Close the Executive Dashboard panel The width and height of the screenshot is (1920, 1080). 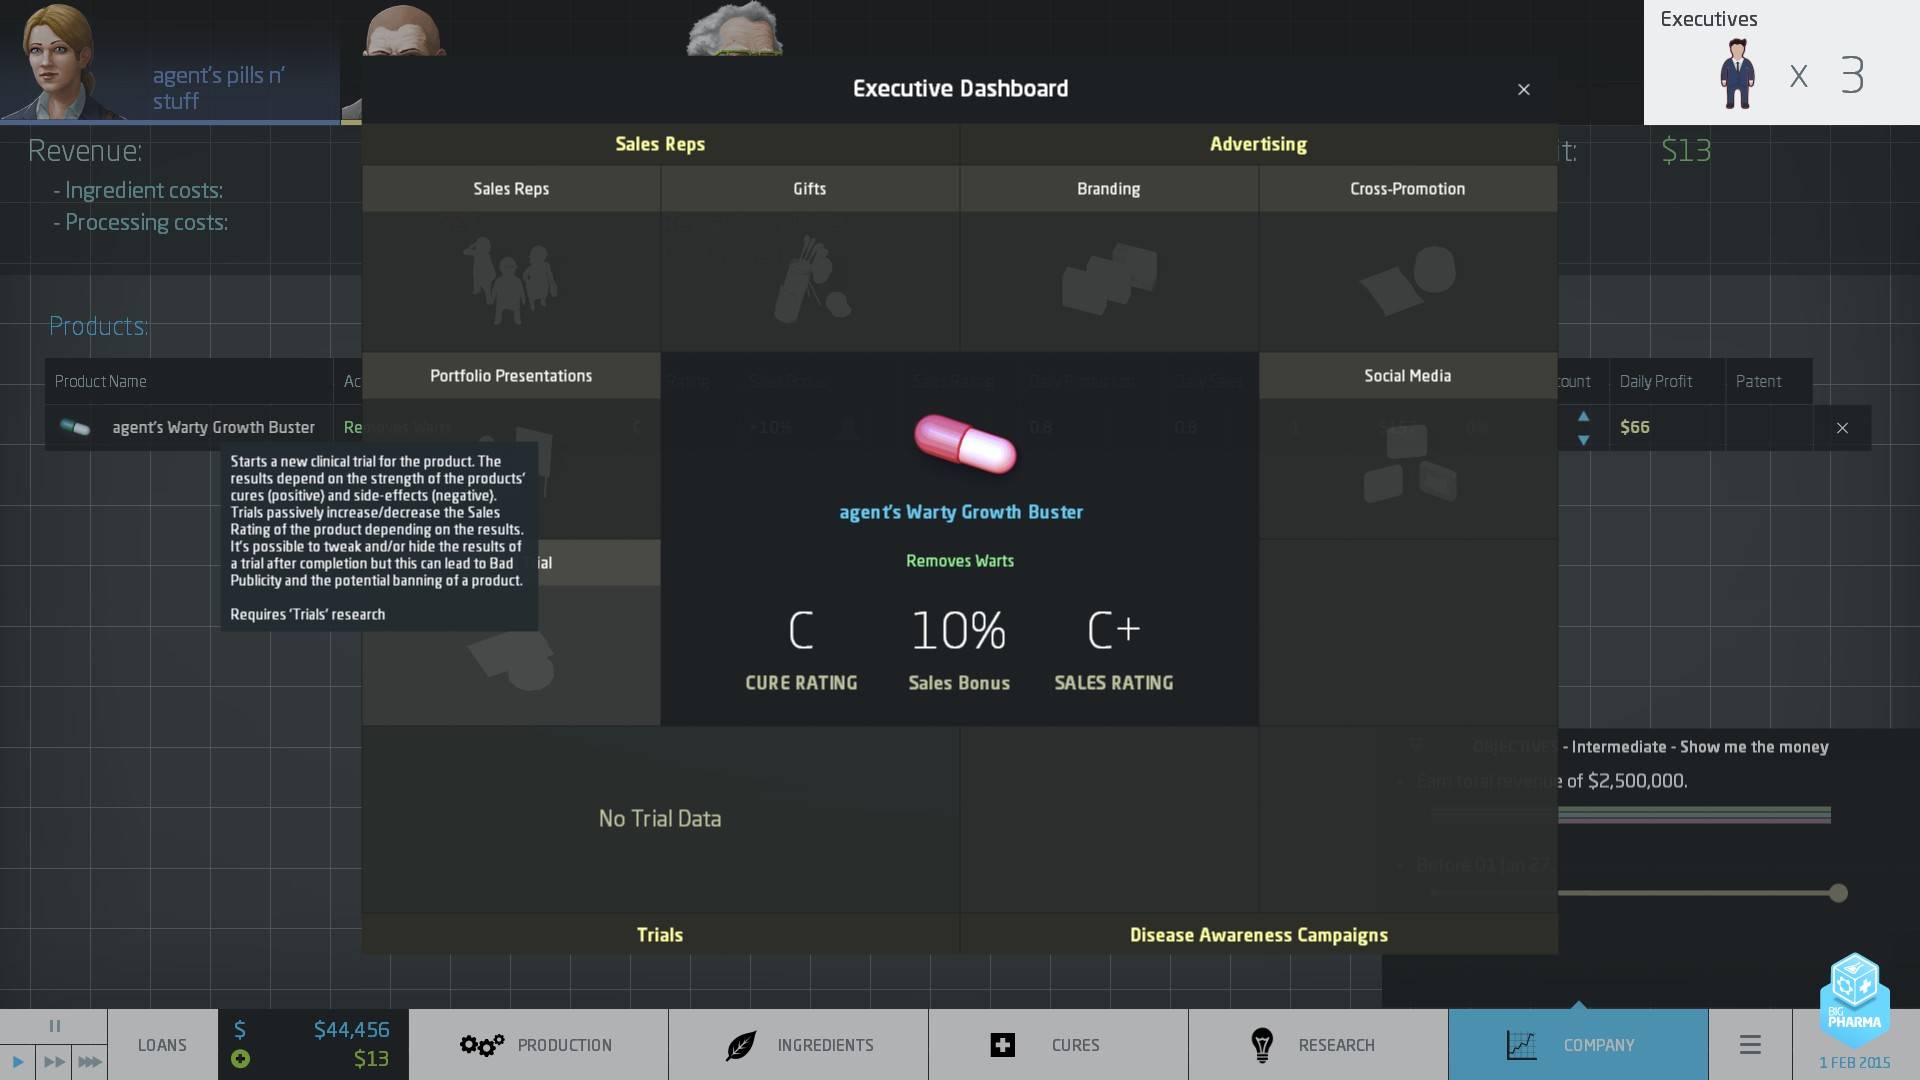[x=1524, y=90]
